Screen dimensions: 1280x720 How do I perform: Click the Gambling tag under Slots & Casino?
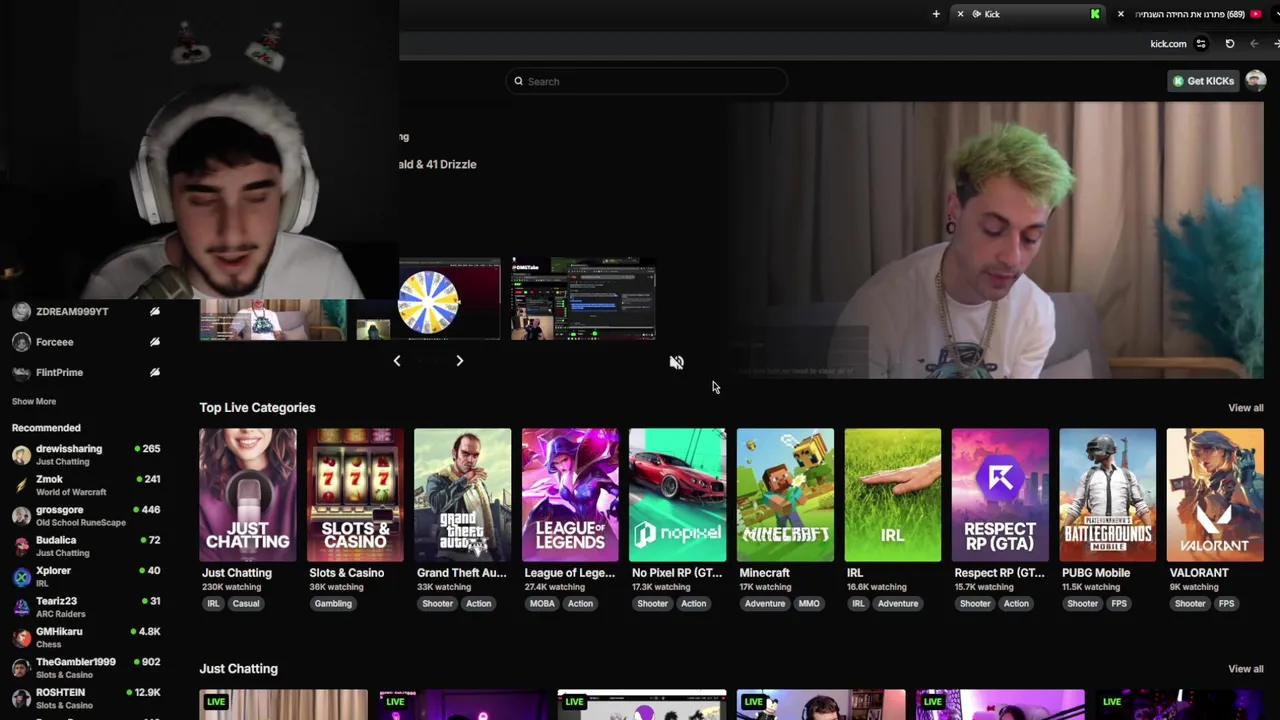coord(333,604)
